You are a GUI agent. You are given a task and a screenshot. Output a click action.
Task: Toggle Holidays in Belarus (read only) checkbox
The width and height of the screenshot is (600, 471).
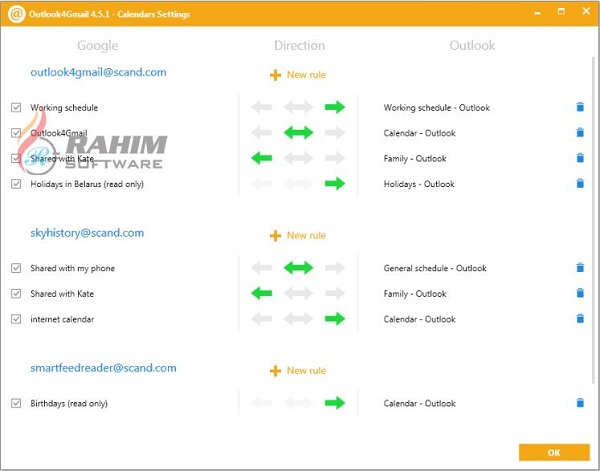[16, 184]
